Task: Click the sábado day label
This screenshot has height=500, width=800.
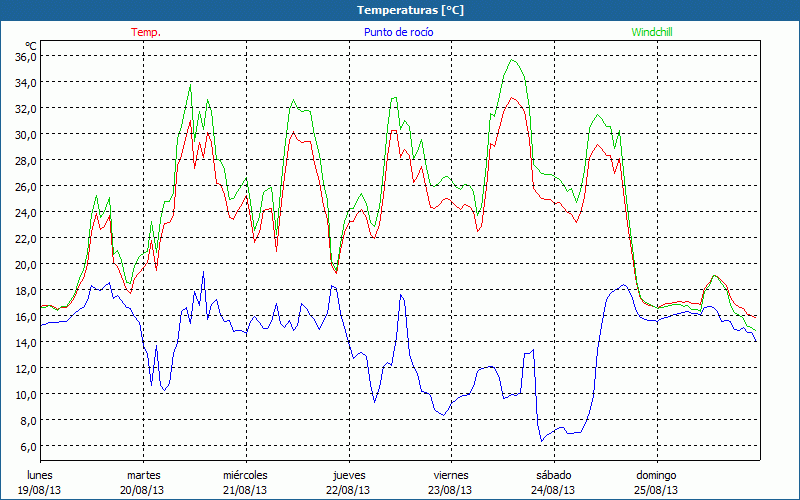Action: 553,475
